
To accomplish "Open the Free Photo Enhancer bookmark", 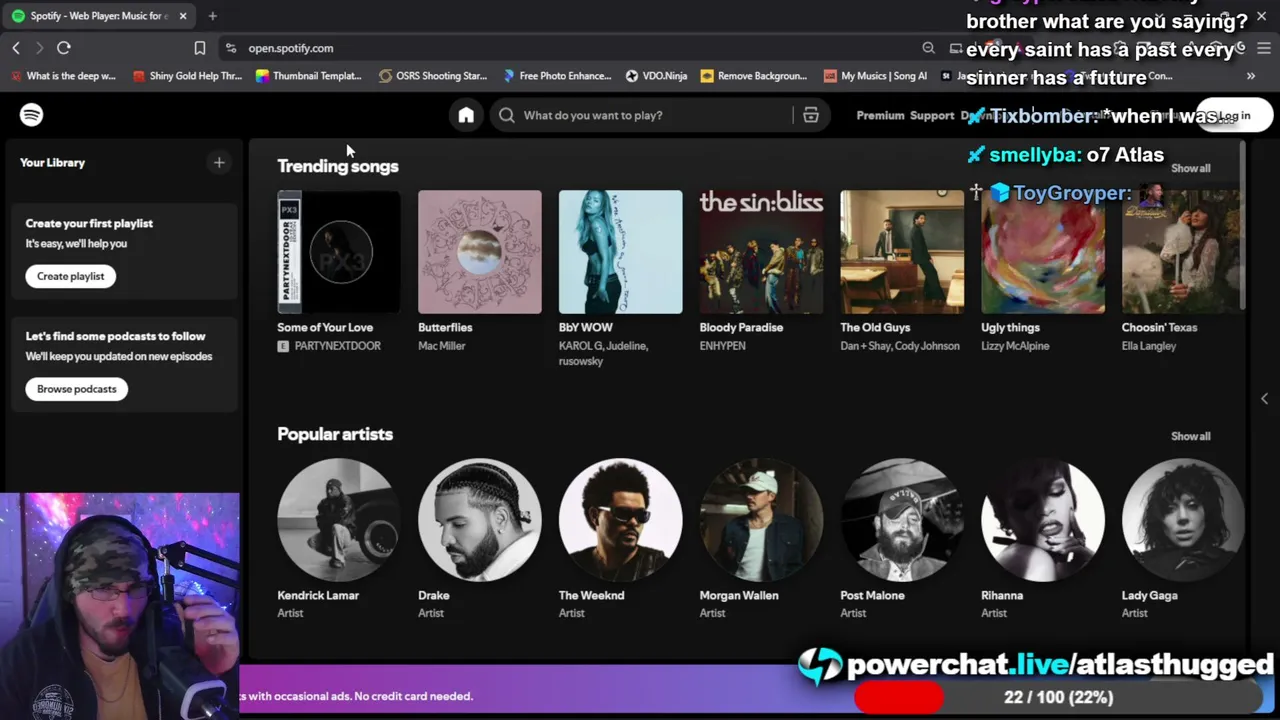I will (557, 76).
